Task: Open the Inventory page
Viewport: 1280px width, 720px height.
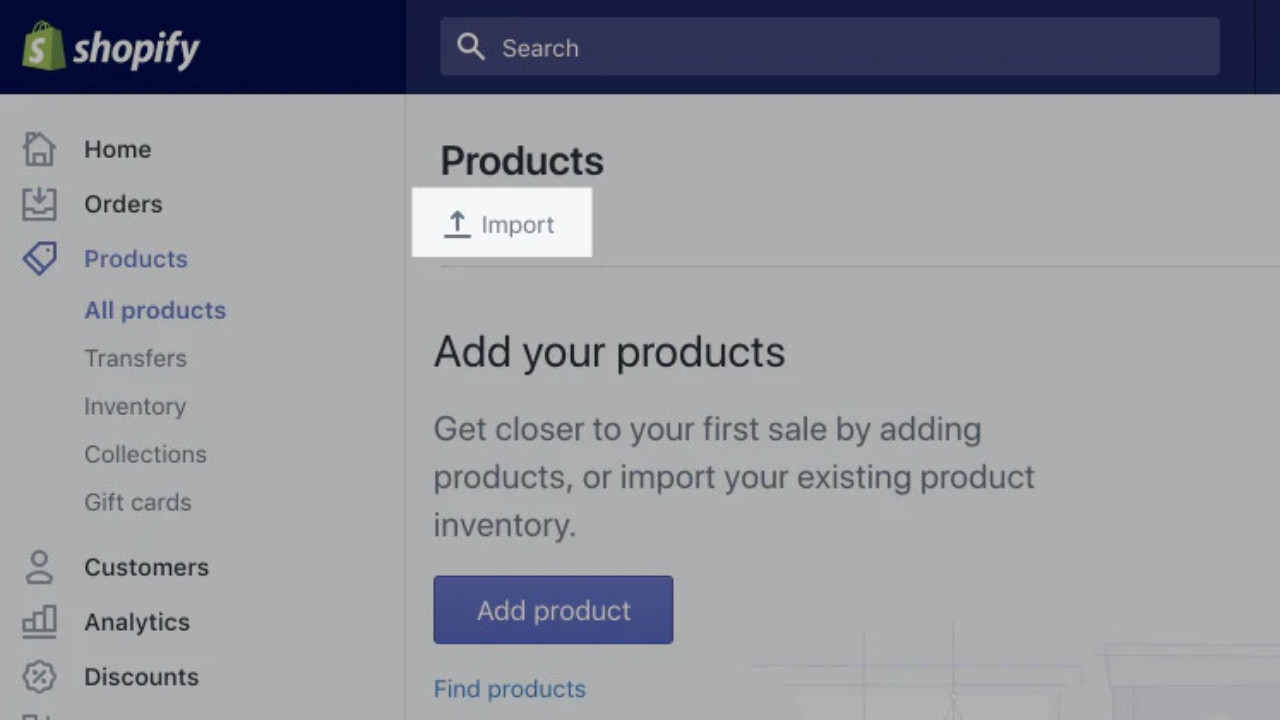Action: (135, 406)
